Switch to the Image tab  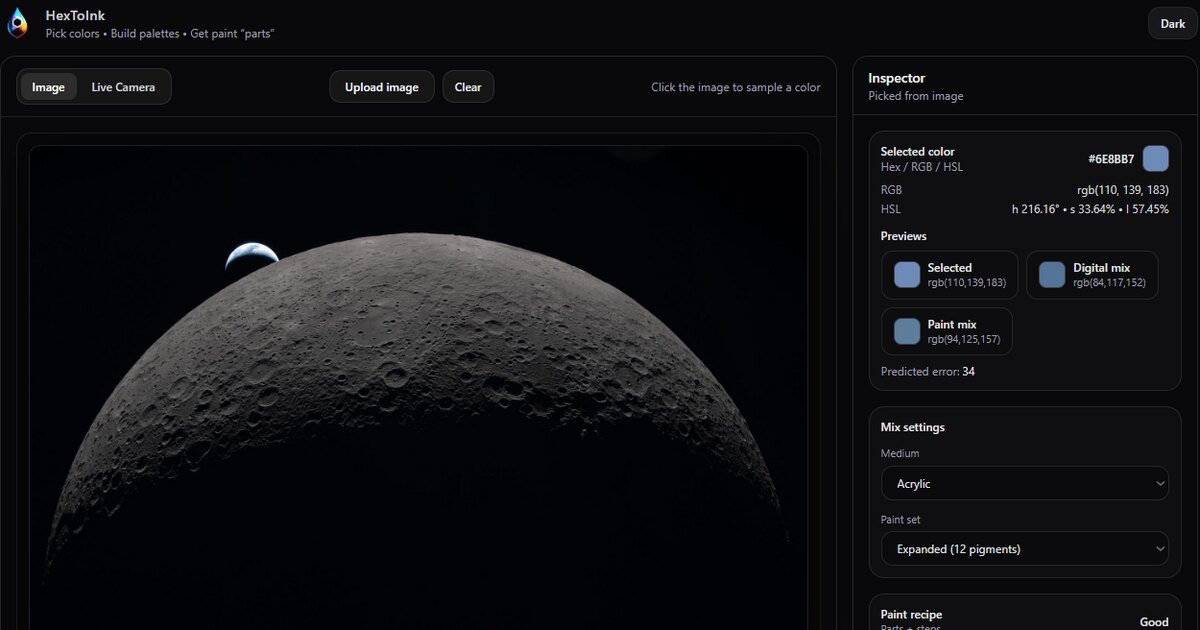pos(48,87)
